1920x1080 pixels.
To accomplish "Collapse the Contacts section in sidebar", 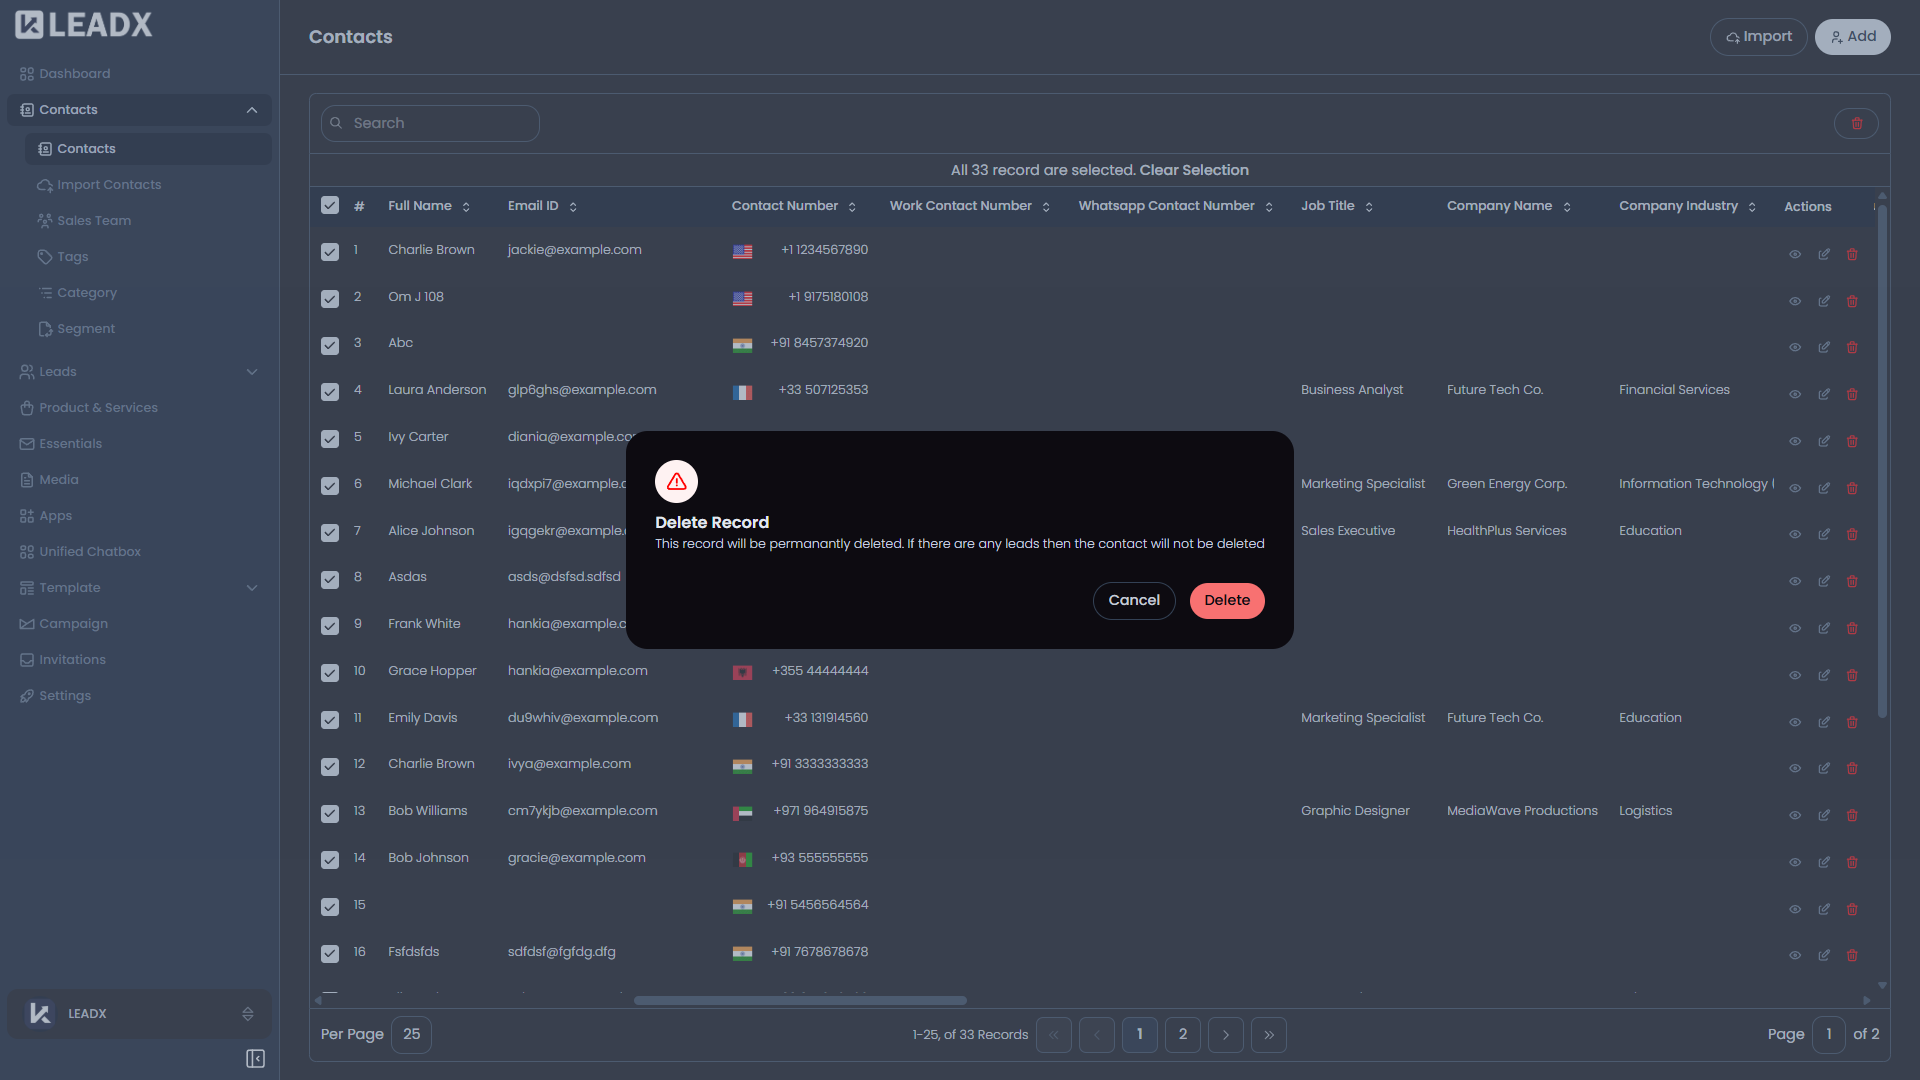I will click(252, 110).
